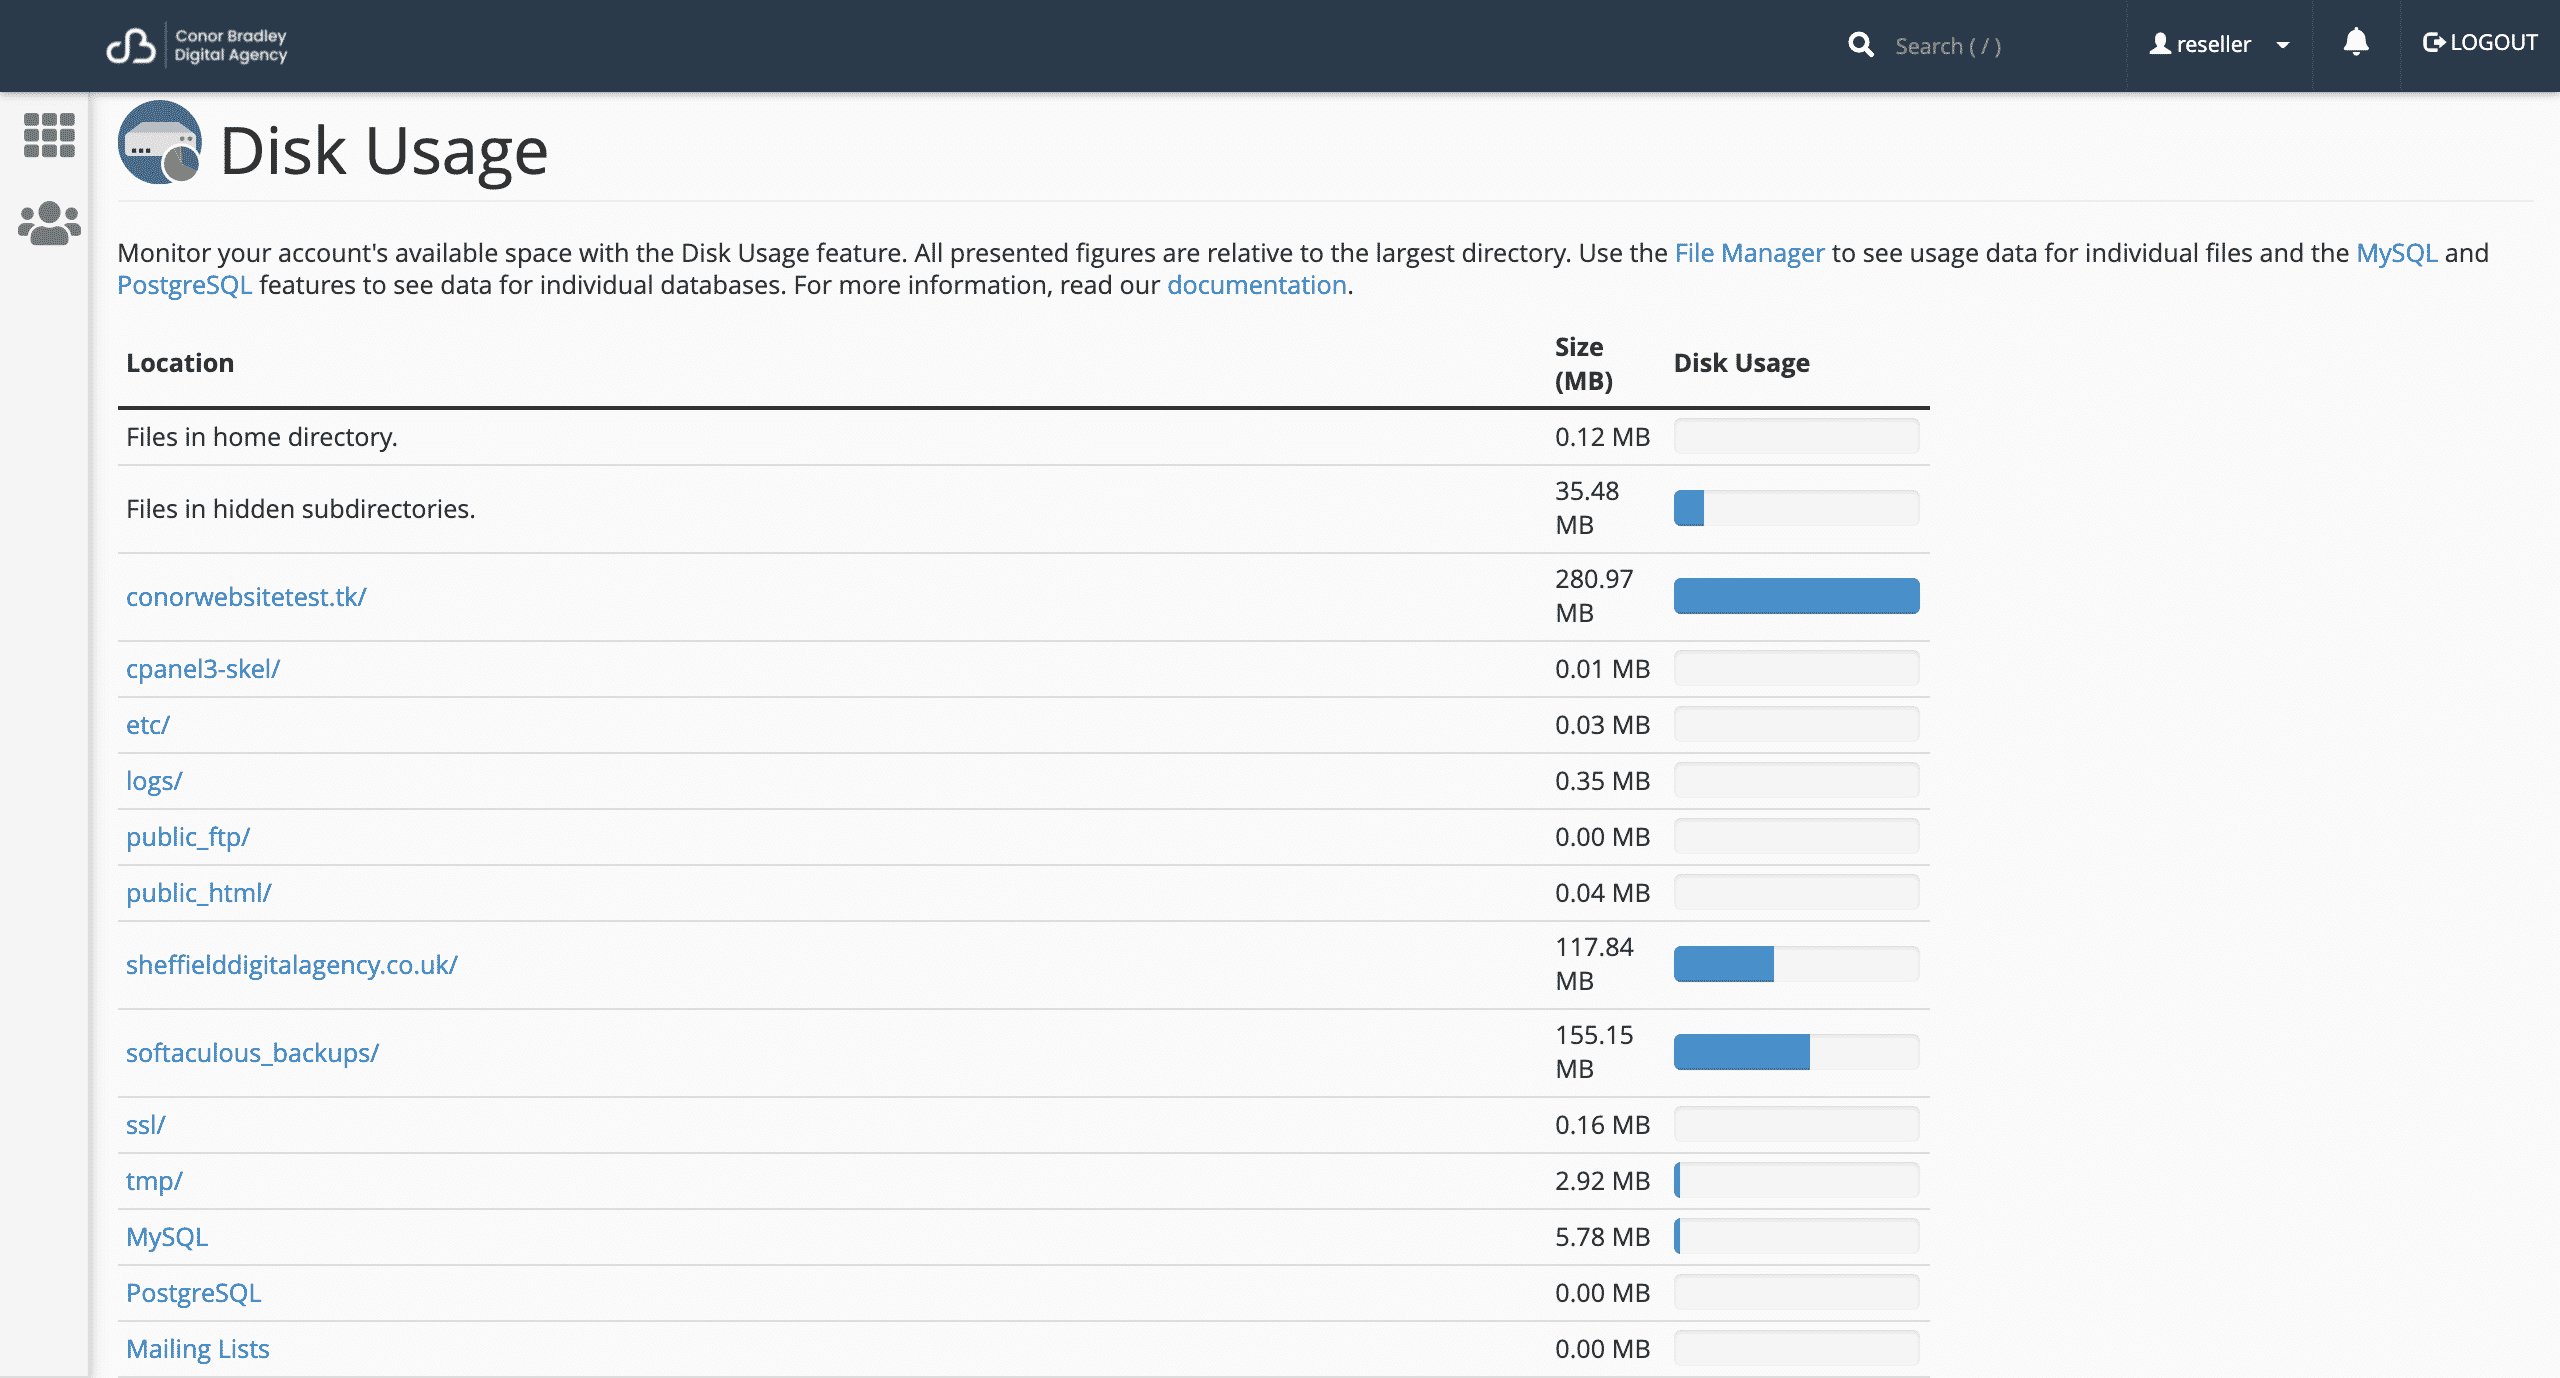2560x1378 pixels.
Task: Select 'Files in home directory.' text
Action: (262, 437)
